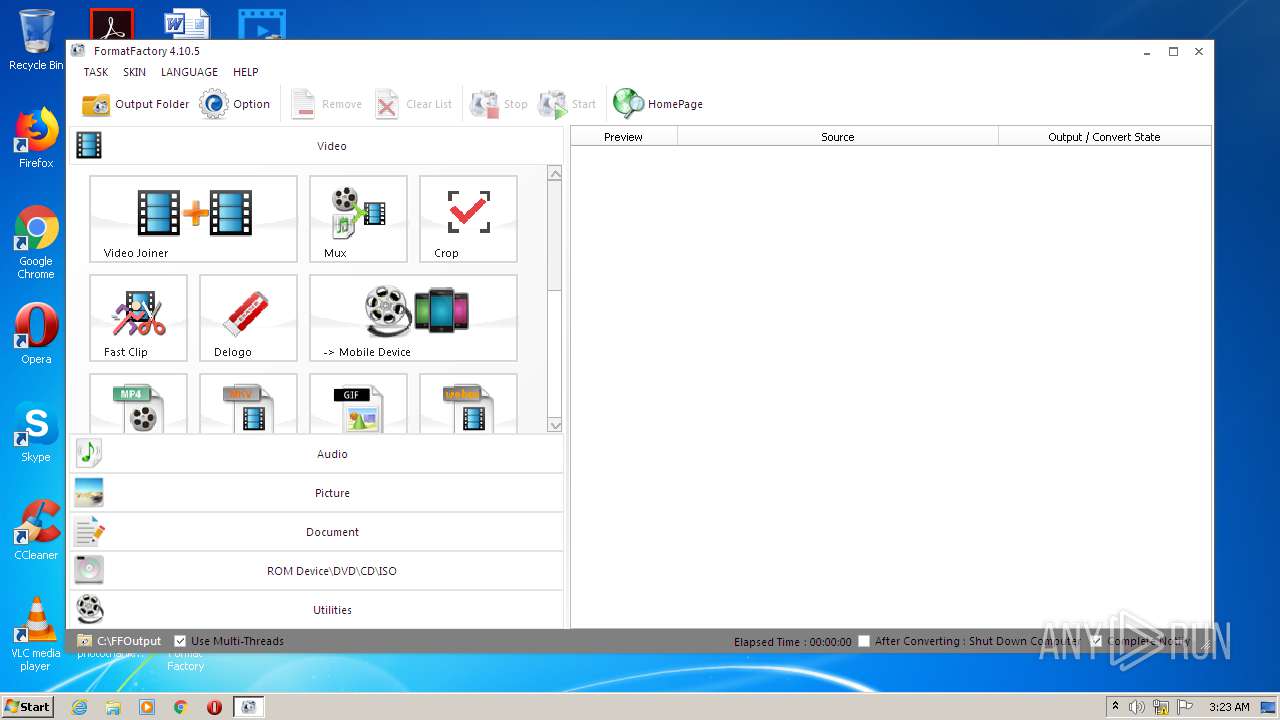This screenshot has height=720, width=1280.
Task: Click the Preview column header
Action: coord(623,137)
